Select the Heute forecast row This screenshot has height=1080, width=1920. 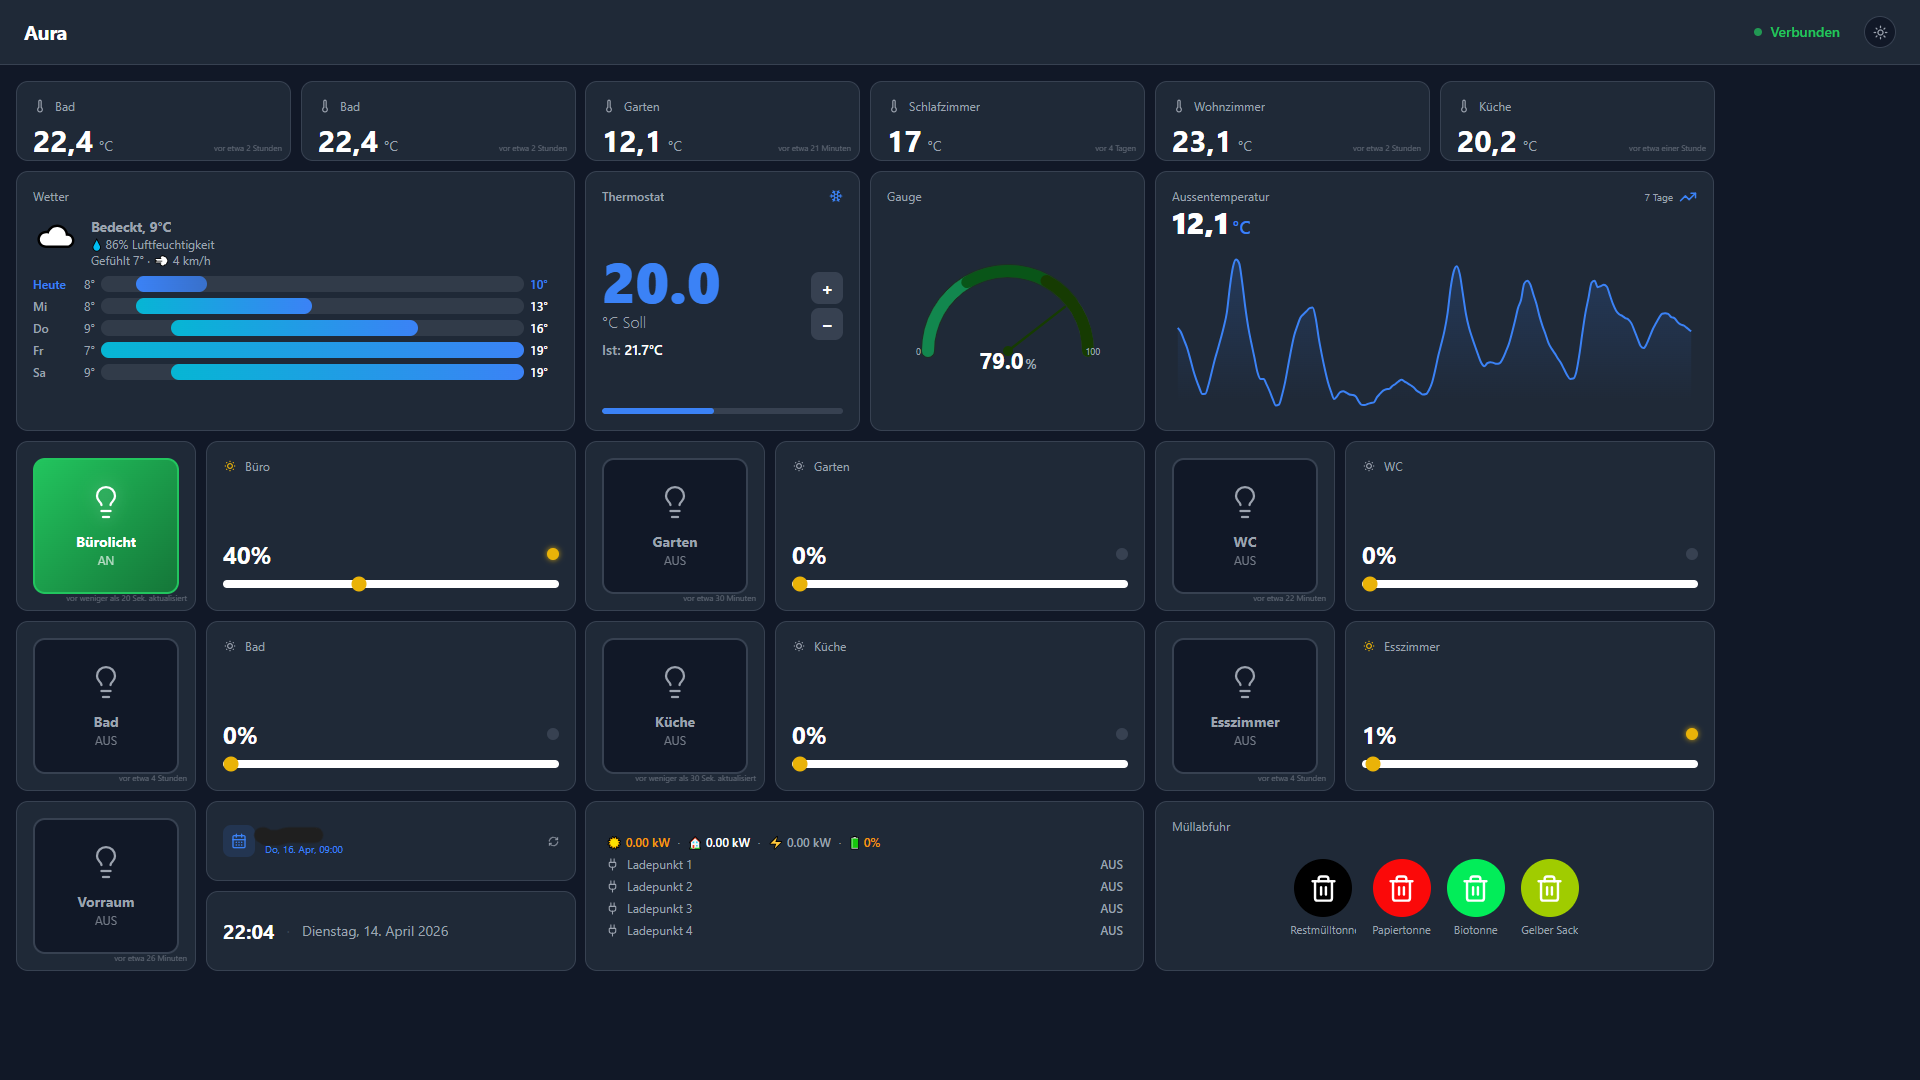point(49,285)
